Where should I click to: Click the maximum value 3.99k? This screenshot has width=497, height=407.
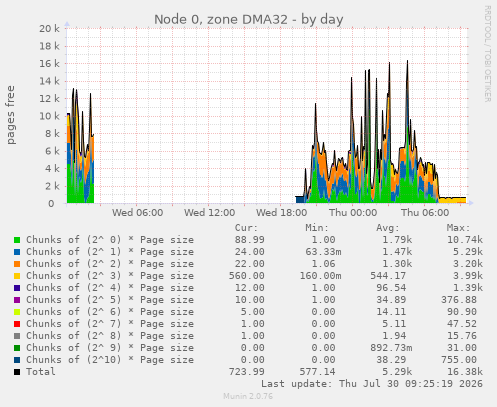click(468, 276)
